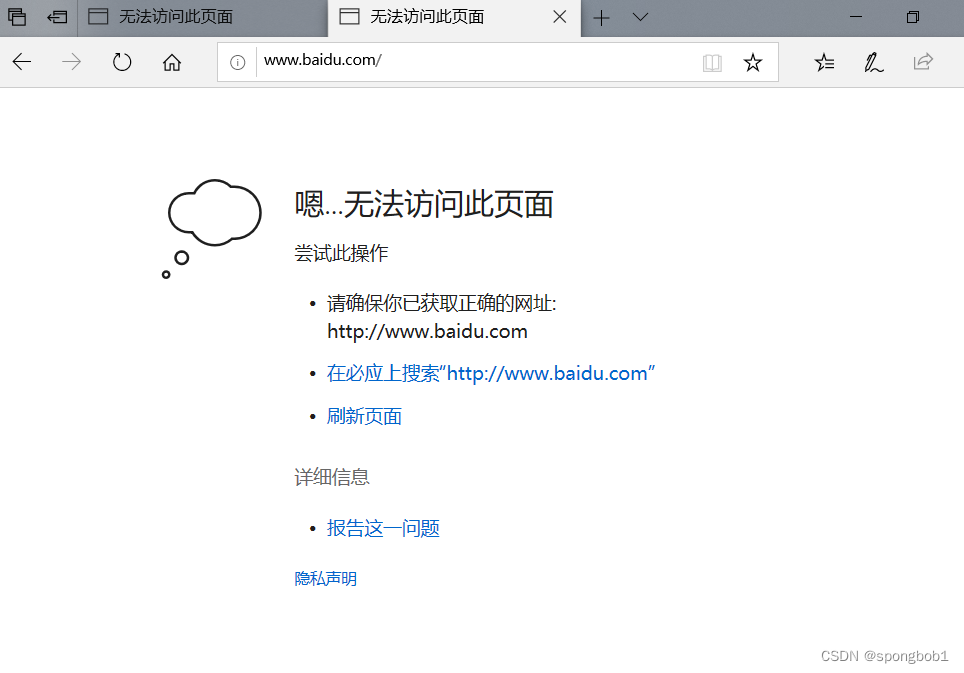
Task: Open the home page with the Home icon
Action: point(171,62)
